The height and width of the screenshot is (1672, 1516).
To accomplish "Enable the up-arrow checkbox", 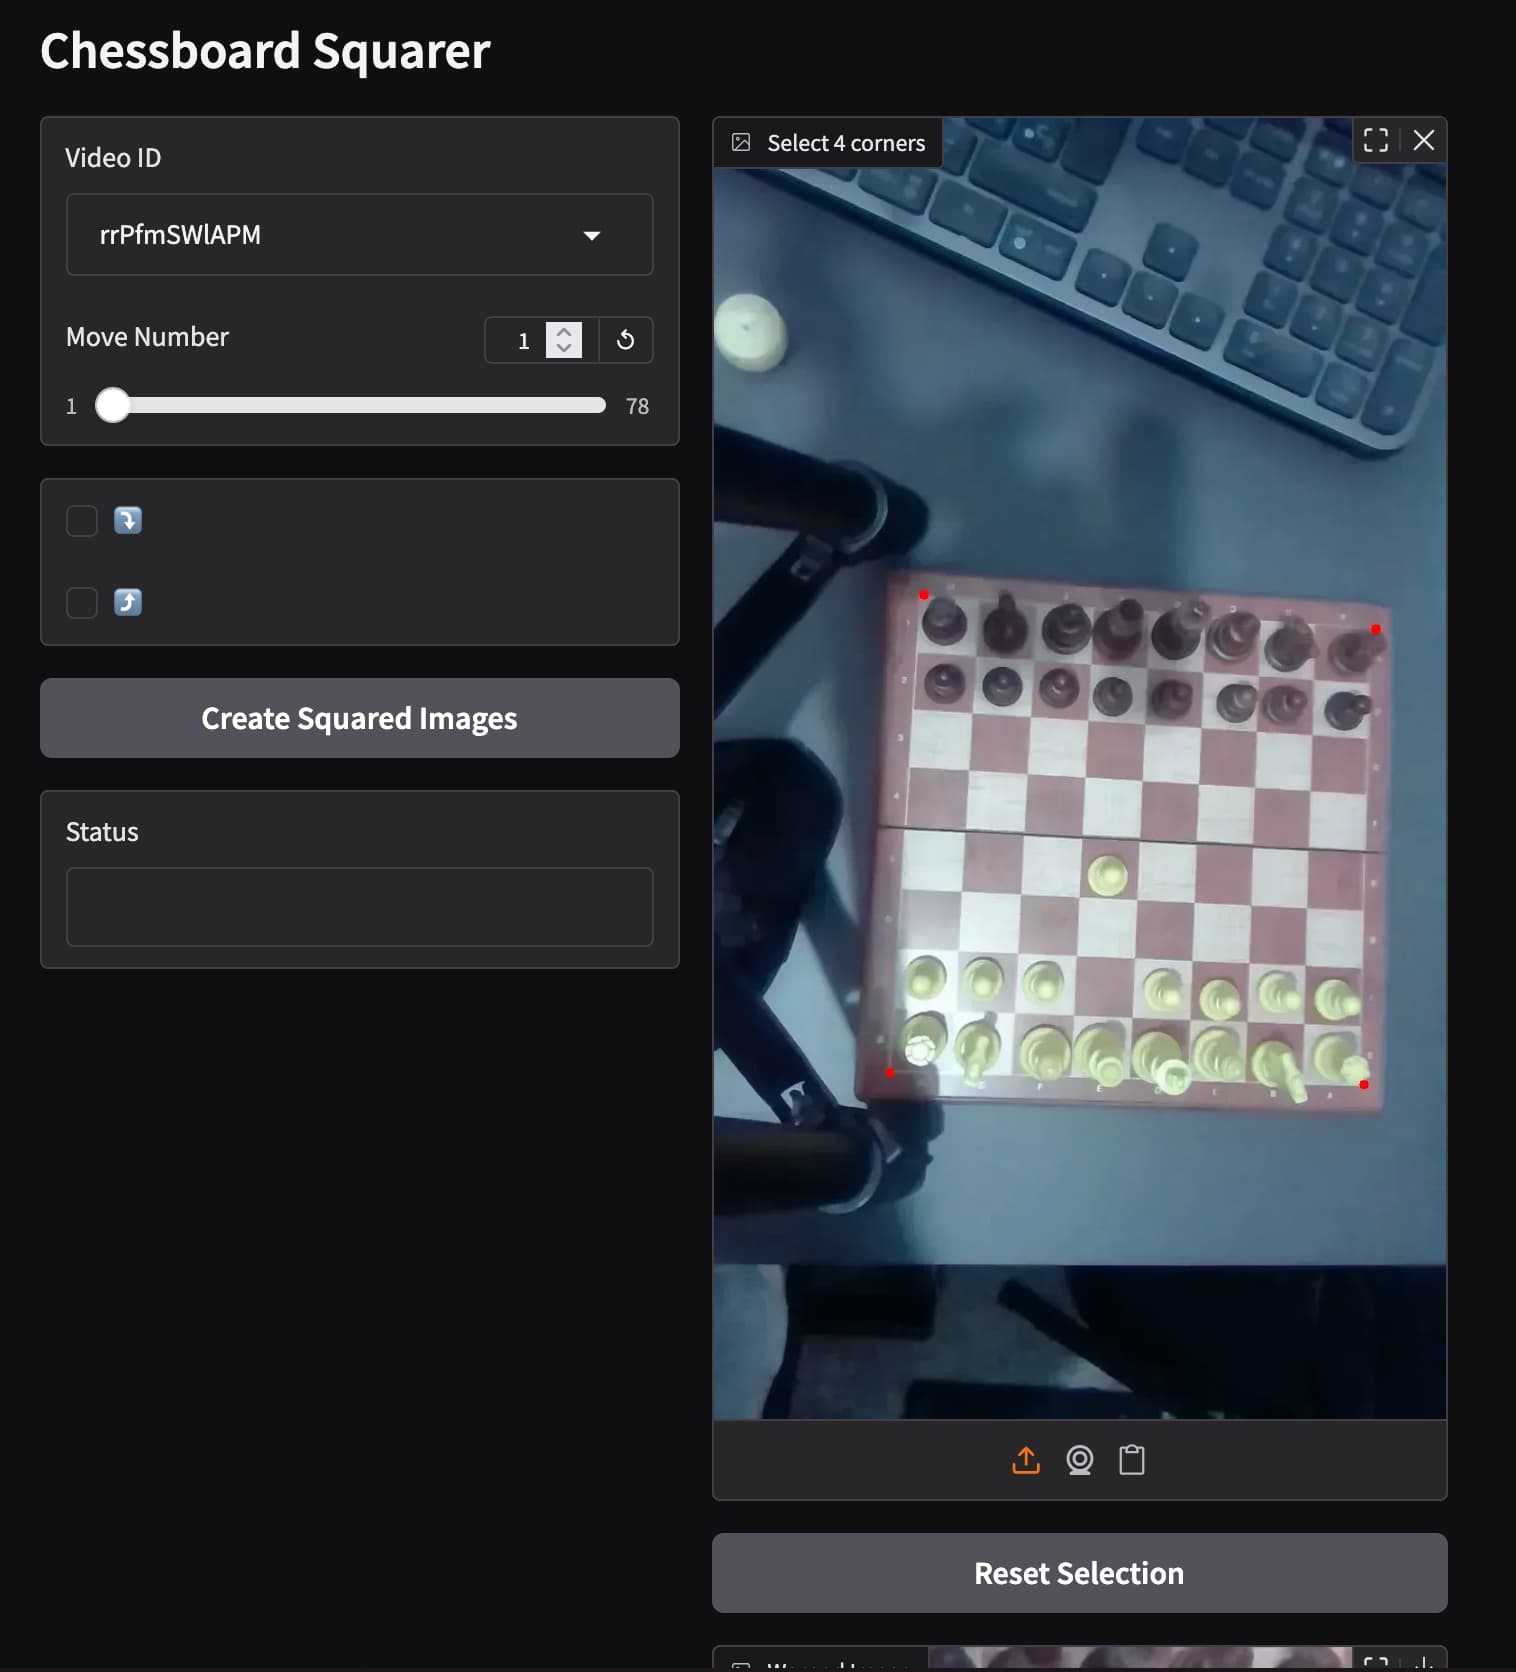I will pyautogui.click(x=82, y=603).
